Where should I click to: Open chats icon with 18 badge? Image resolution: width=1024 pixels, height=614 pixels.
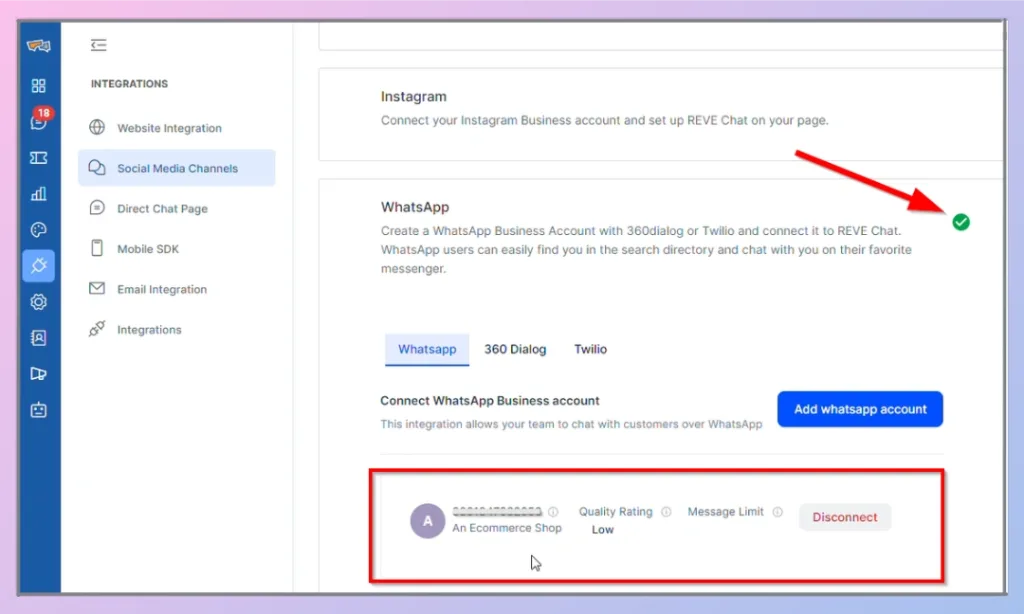click(x=39, y=120)
